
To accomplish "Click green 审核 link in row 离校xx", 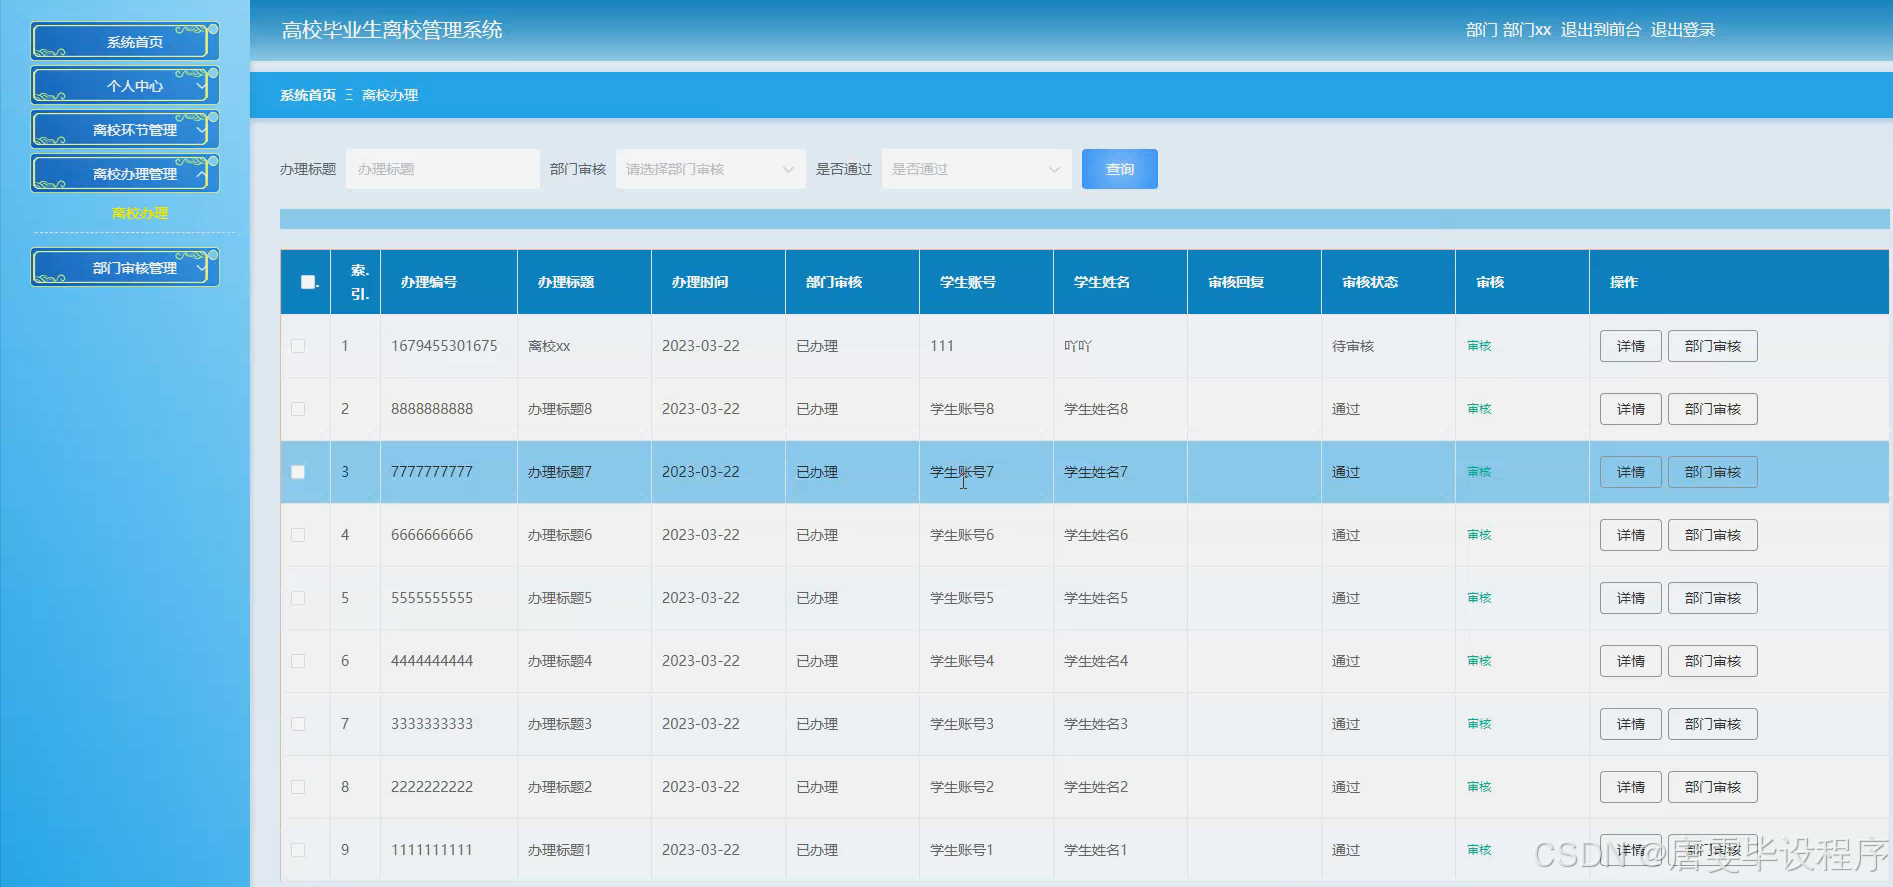I will click(1479, 346).
